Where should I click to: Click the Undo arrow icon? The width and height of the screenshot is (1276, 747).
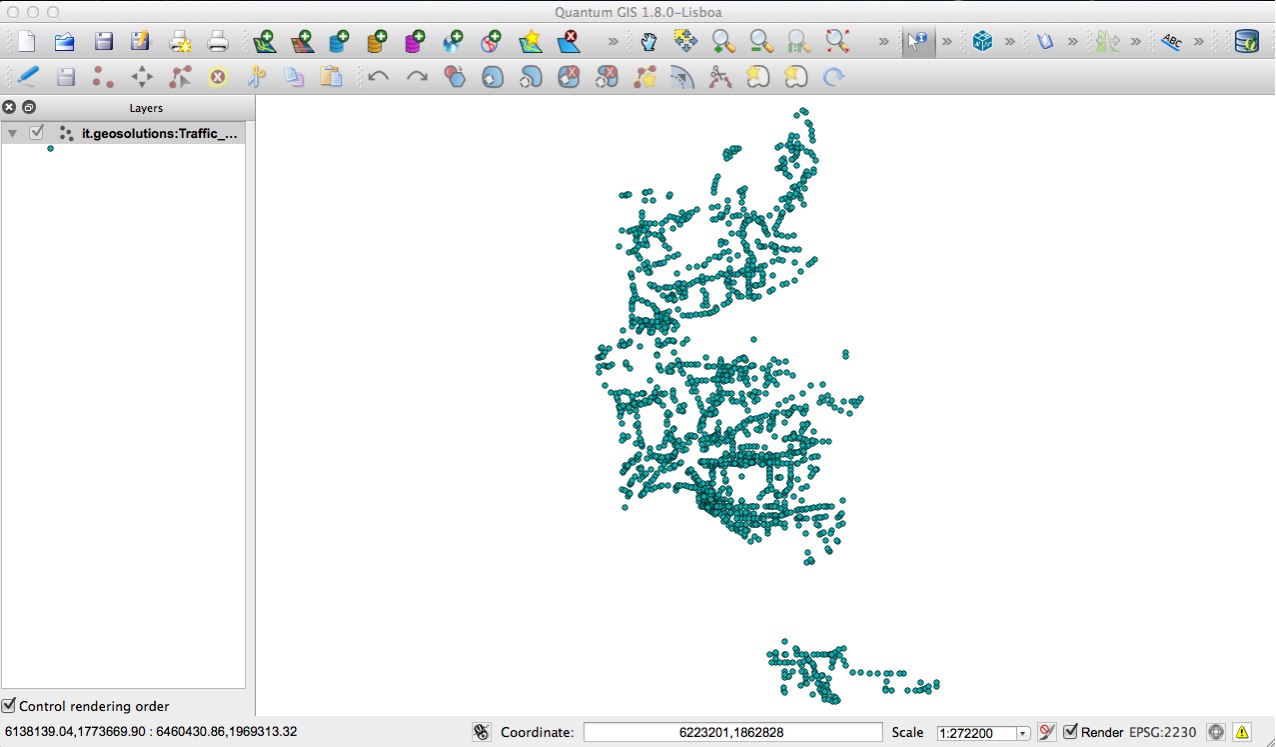pos(378,76)
